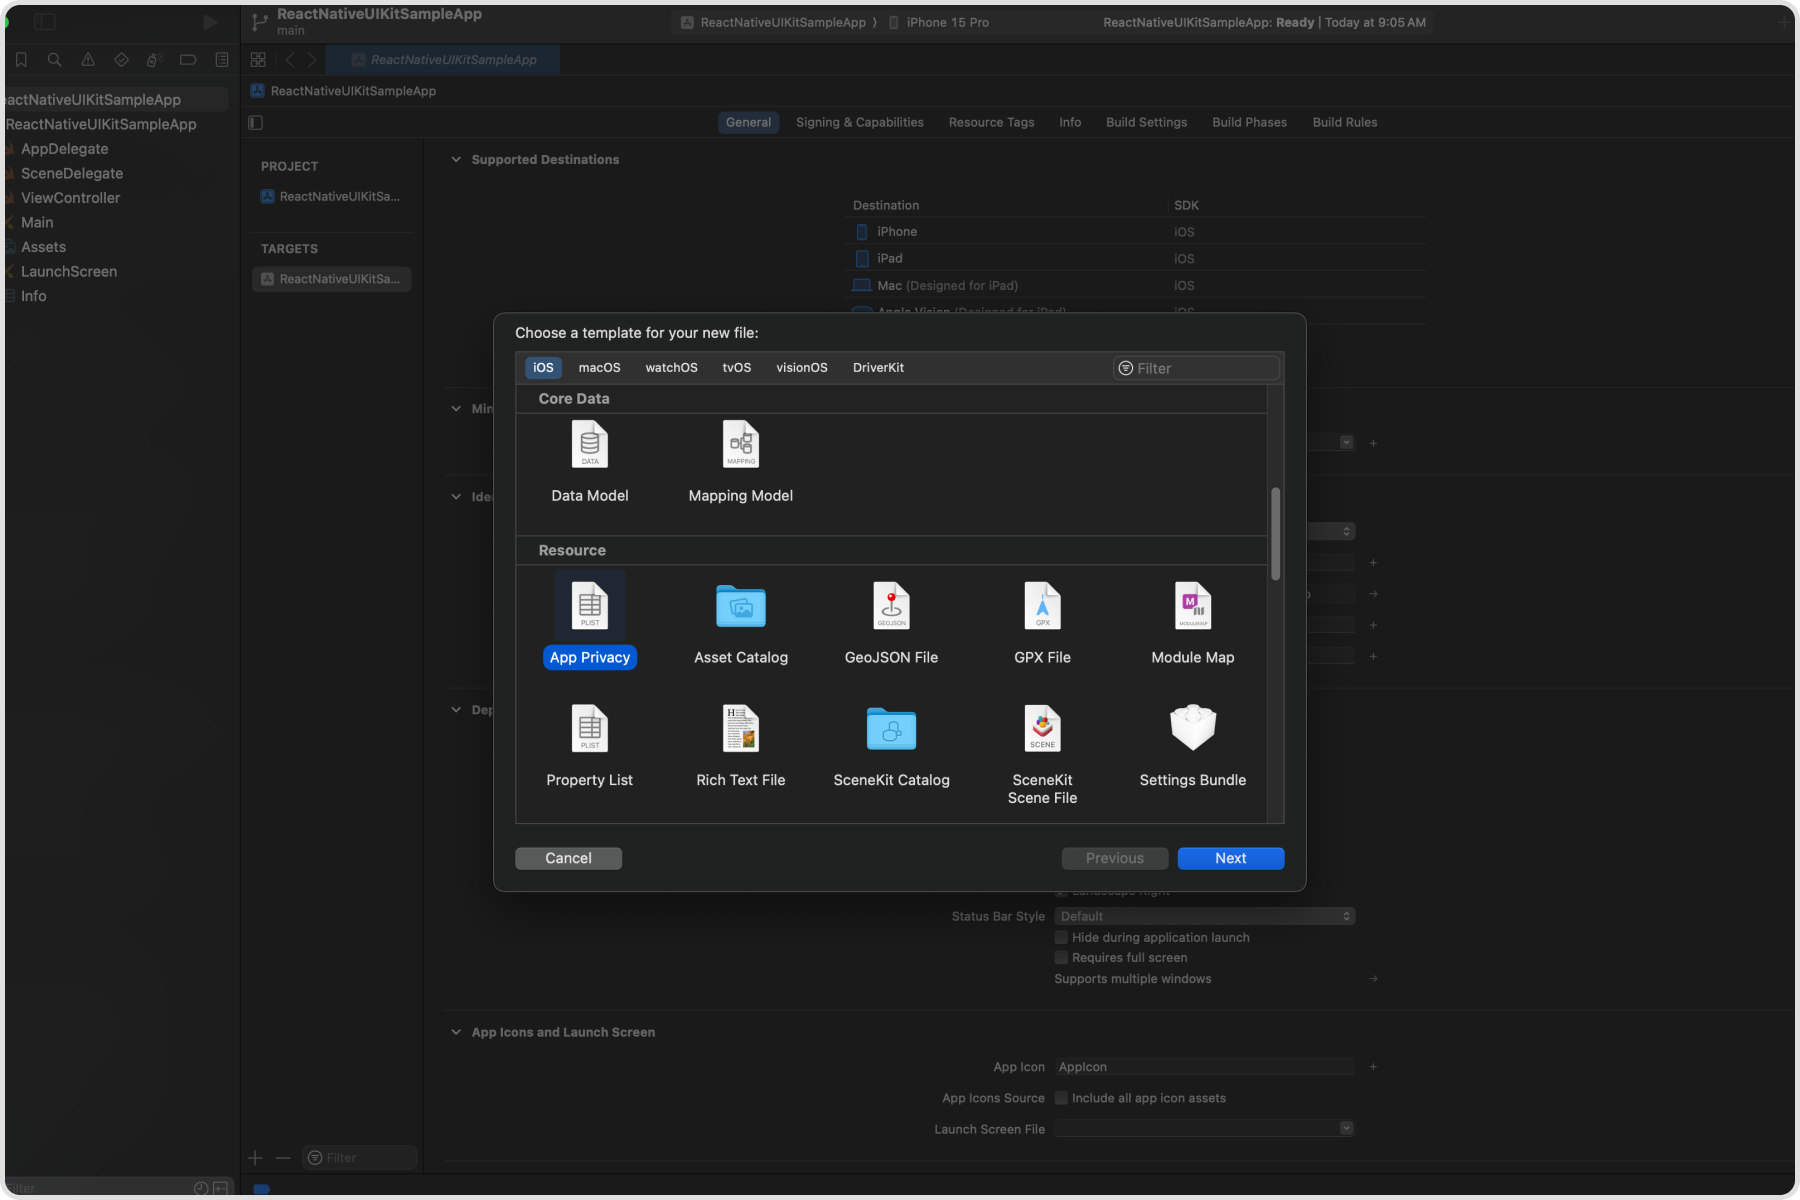Choose the Rich Text File template

(x=741, y=745)
